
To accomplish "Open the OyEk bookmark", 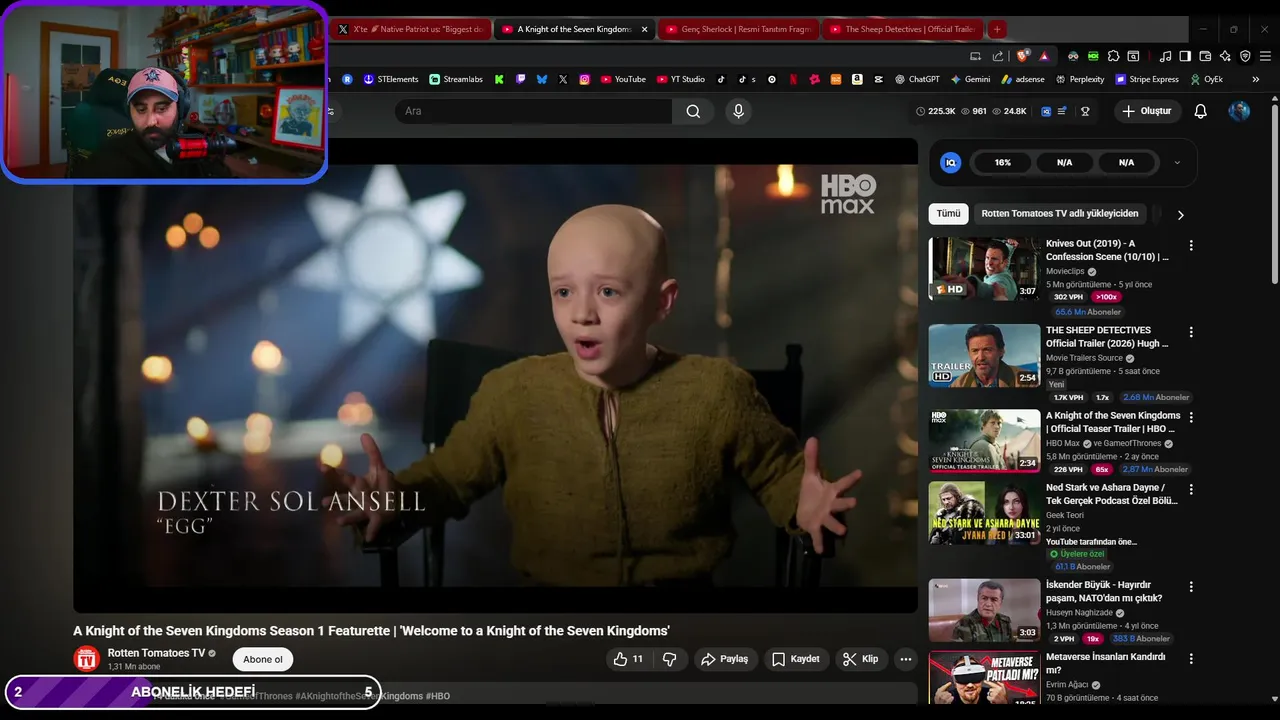I will 1206,79.
